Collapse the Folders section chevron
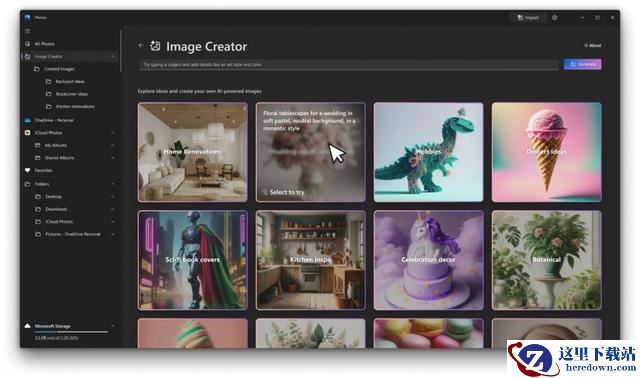 tap(113, 184)
